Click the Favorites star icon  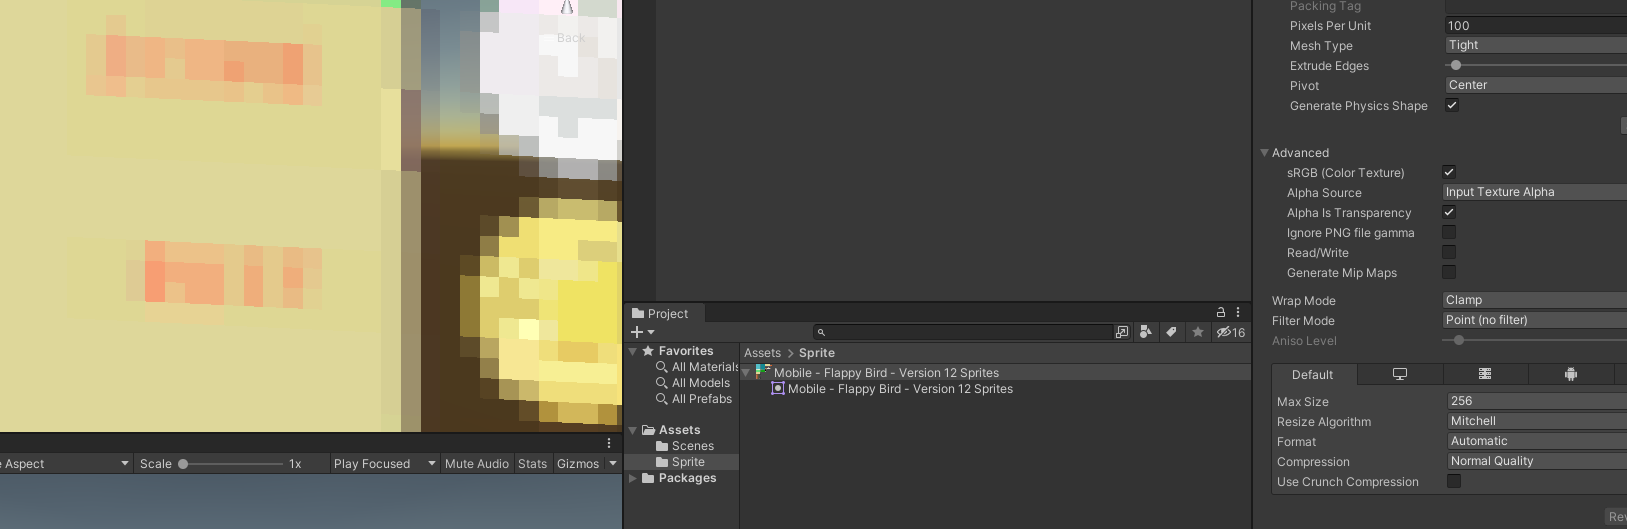point(648,351)
